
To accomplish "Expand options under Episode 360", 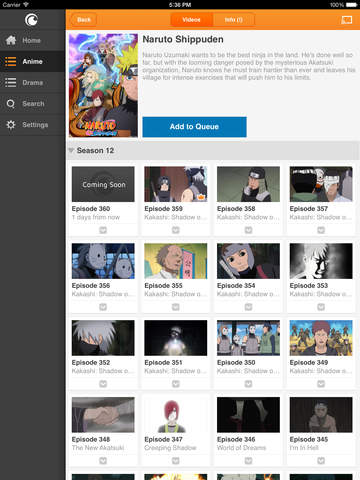I will tap(103, 230).
